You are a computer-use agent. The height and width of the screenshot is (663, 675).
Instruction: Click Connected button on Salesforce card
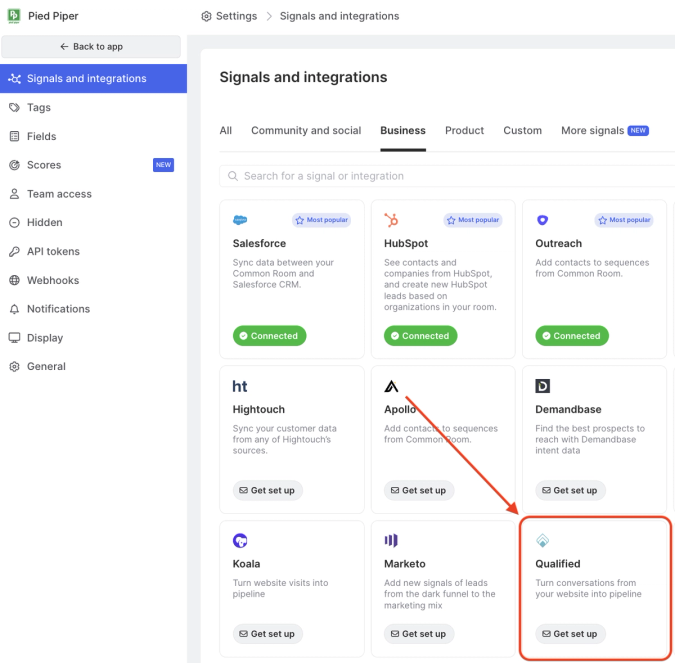(x=269, y=336)
